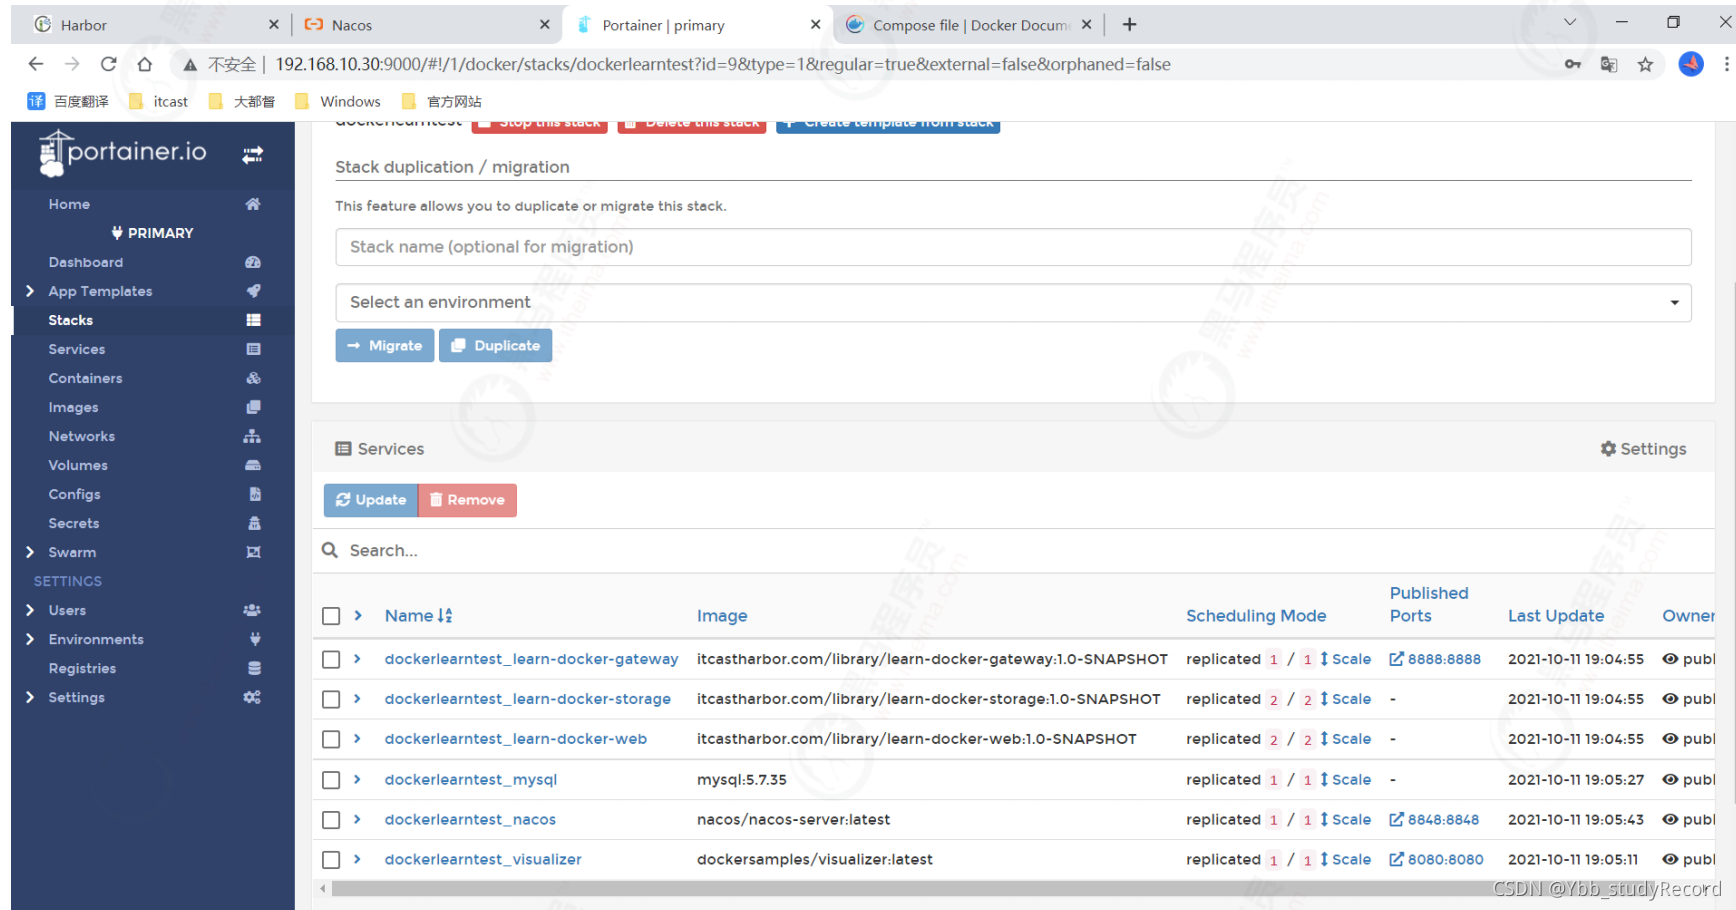Screen dimensions: 1736x910
Task: Check the learn-docker-web service checkbox
Action: 331,740
